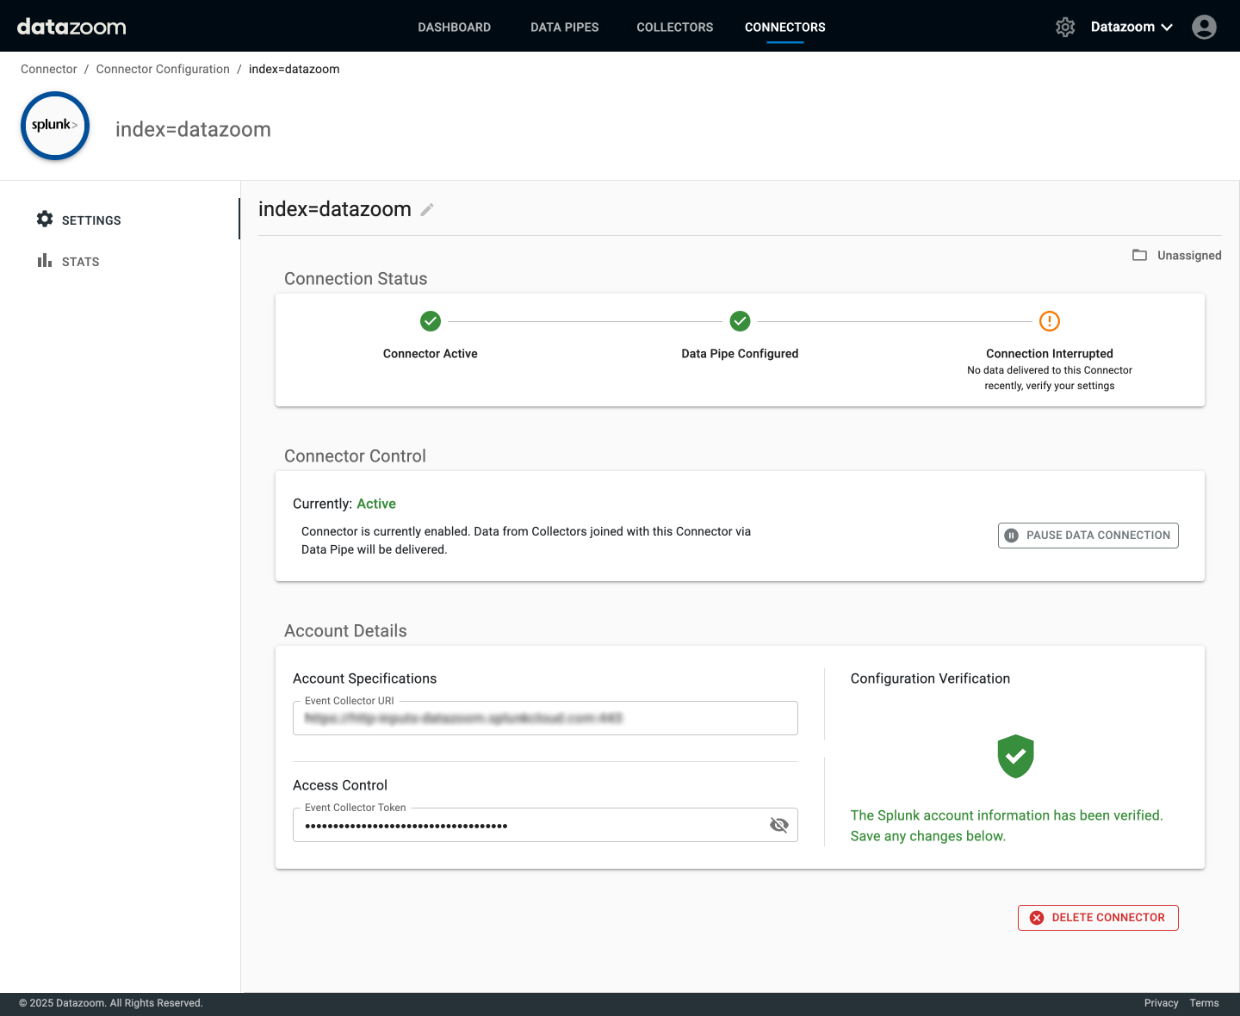The width and height of the screenshot is (1240, 1016).
Task: Click the Data Pipe Configured checkmark
Action: (x=740, y=321)
